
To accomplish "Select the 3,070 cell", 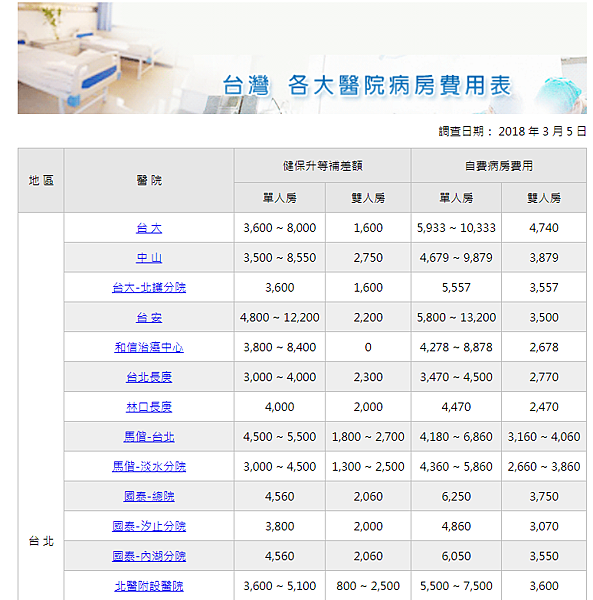I will pyautogui.click(x=544, y=527).
